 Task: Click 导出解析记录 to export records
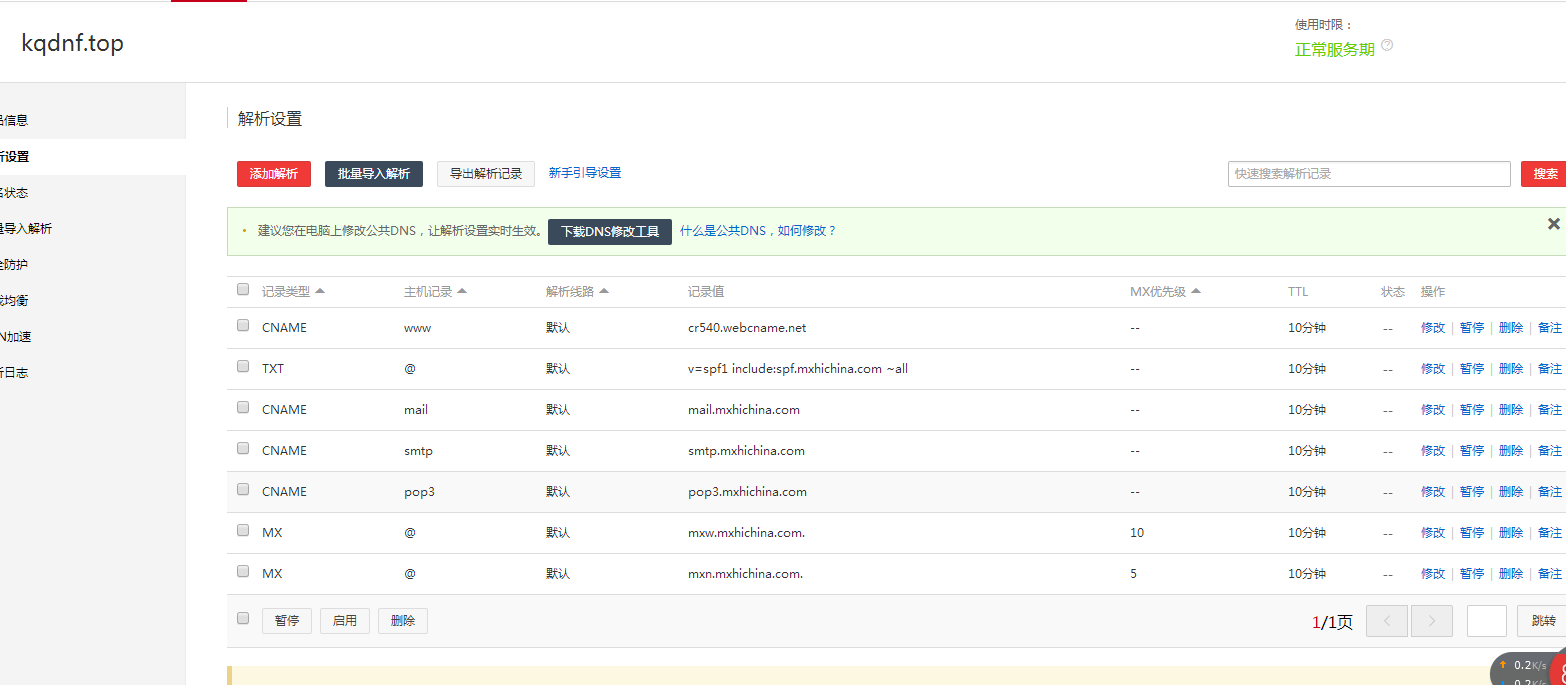485,173
